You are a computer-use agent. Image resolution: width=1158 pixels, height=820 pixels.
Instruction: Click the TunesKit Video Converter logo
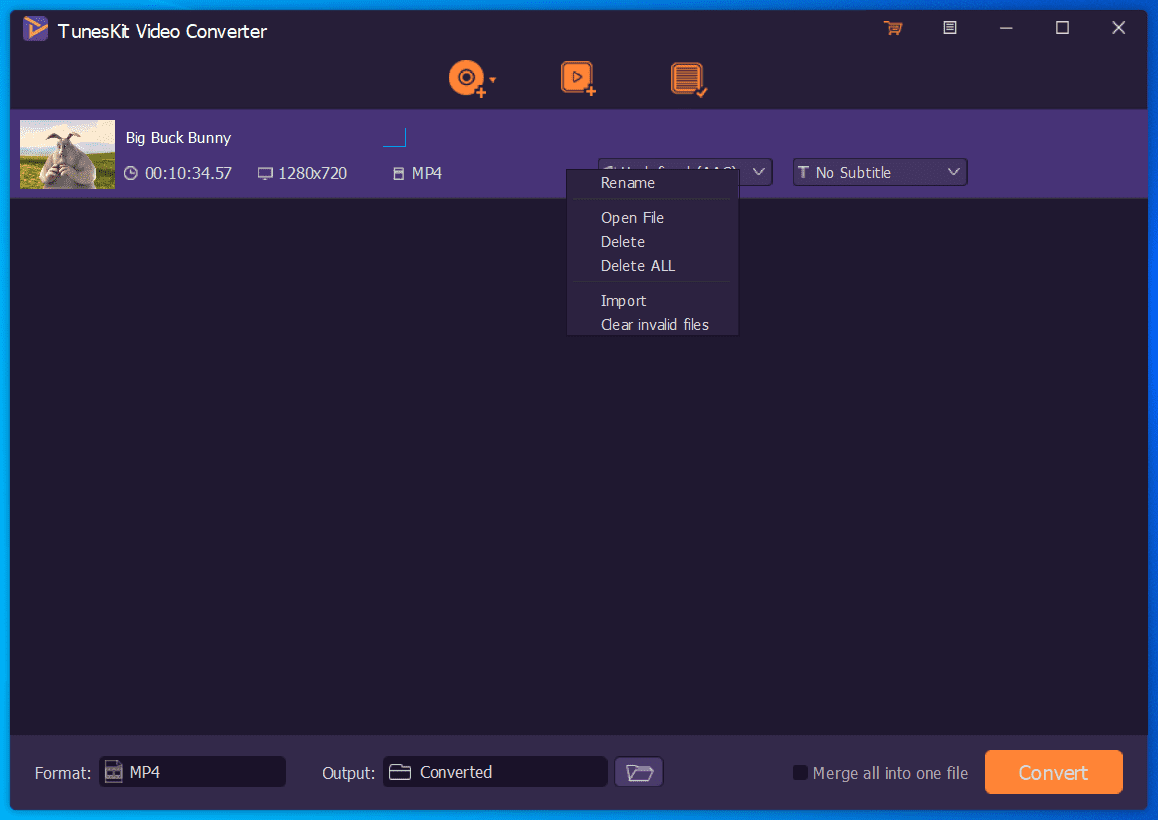35,29
